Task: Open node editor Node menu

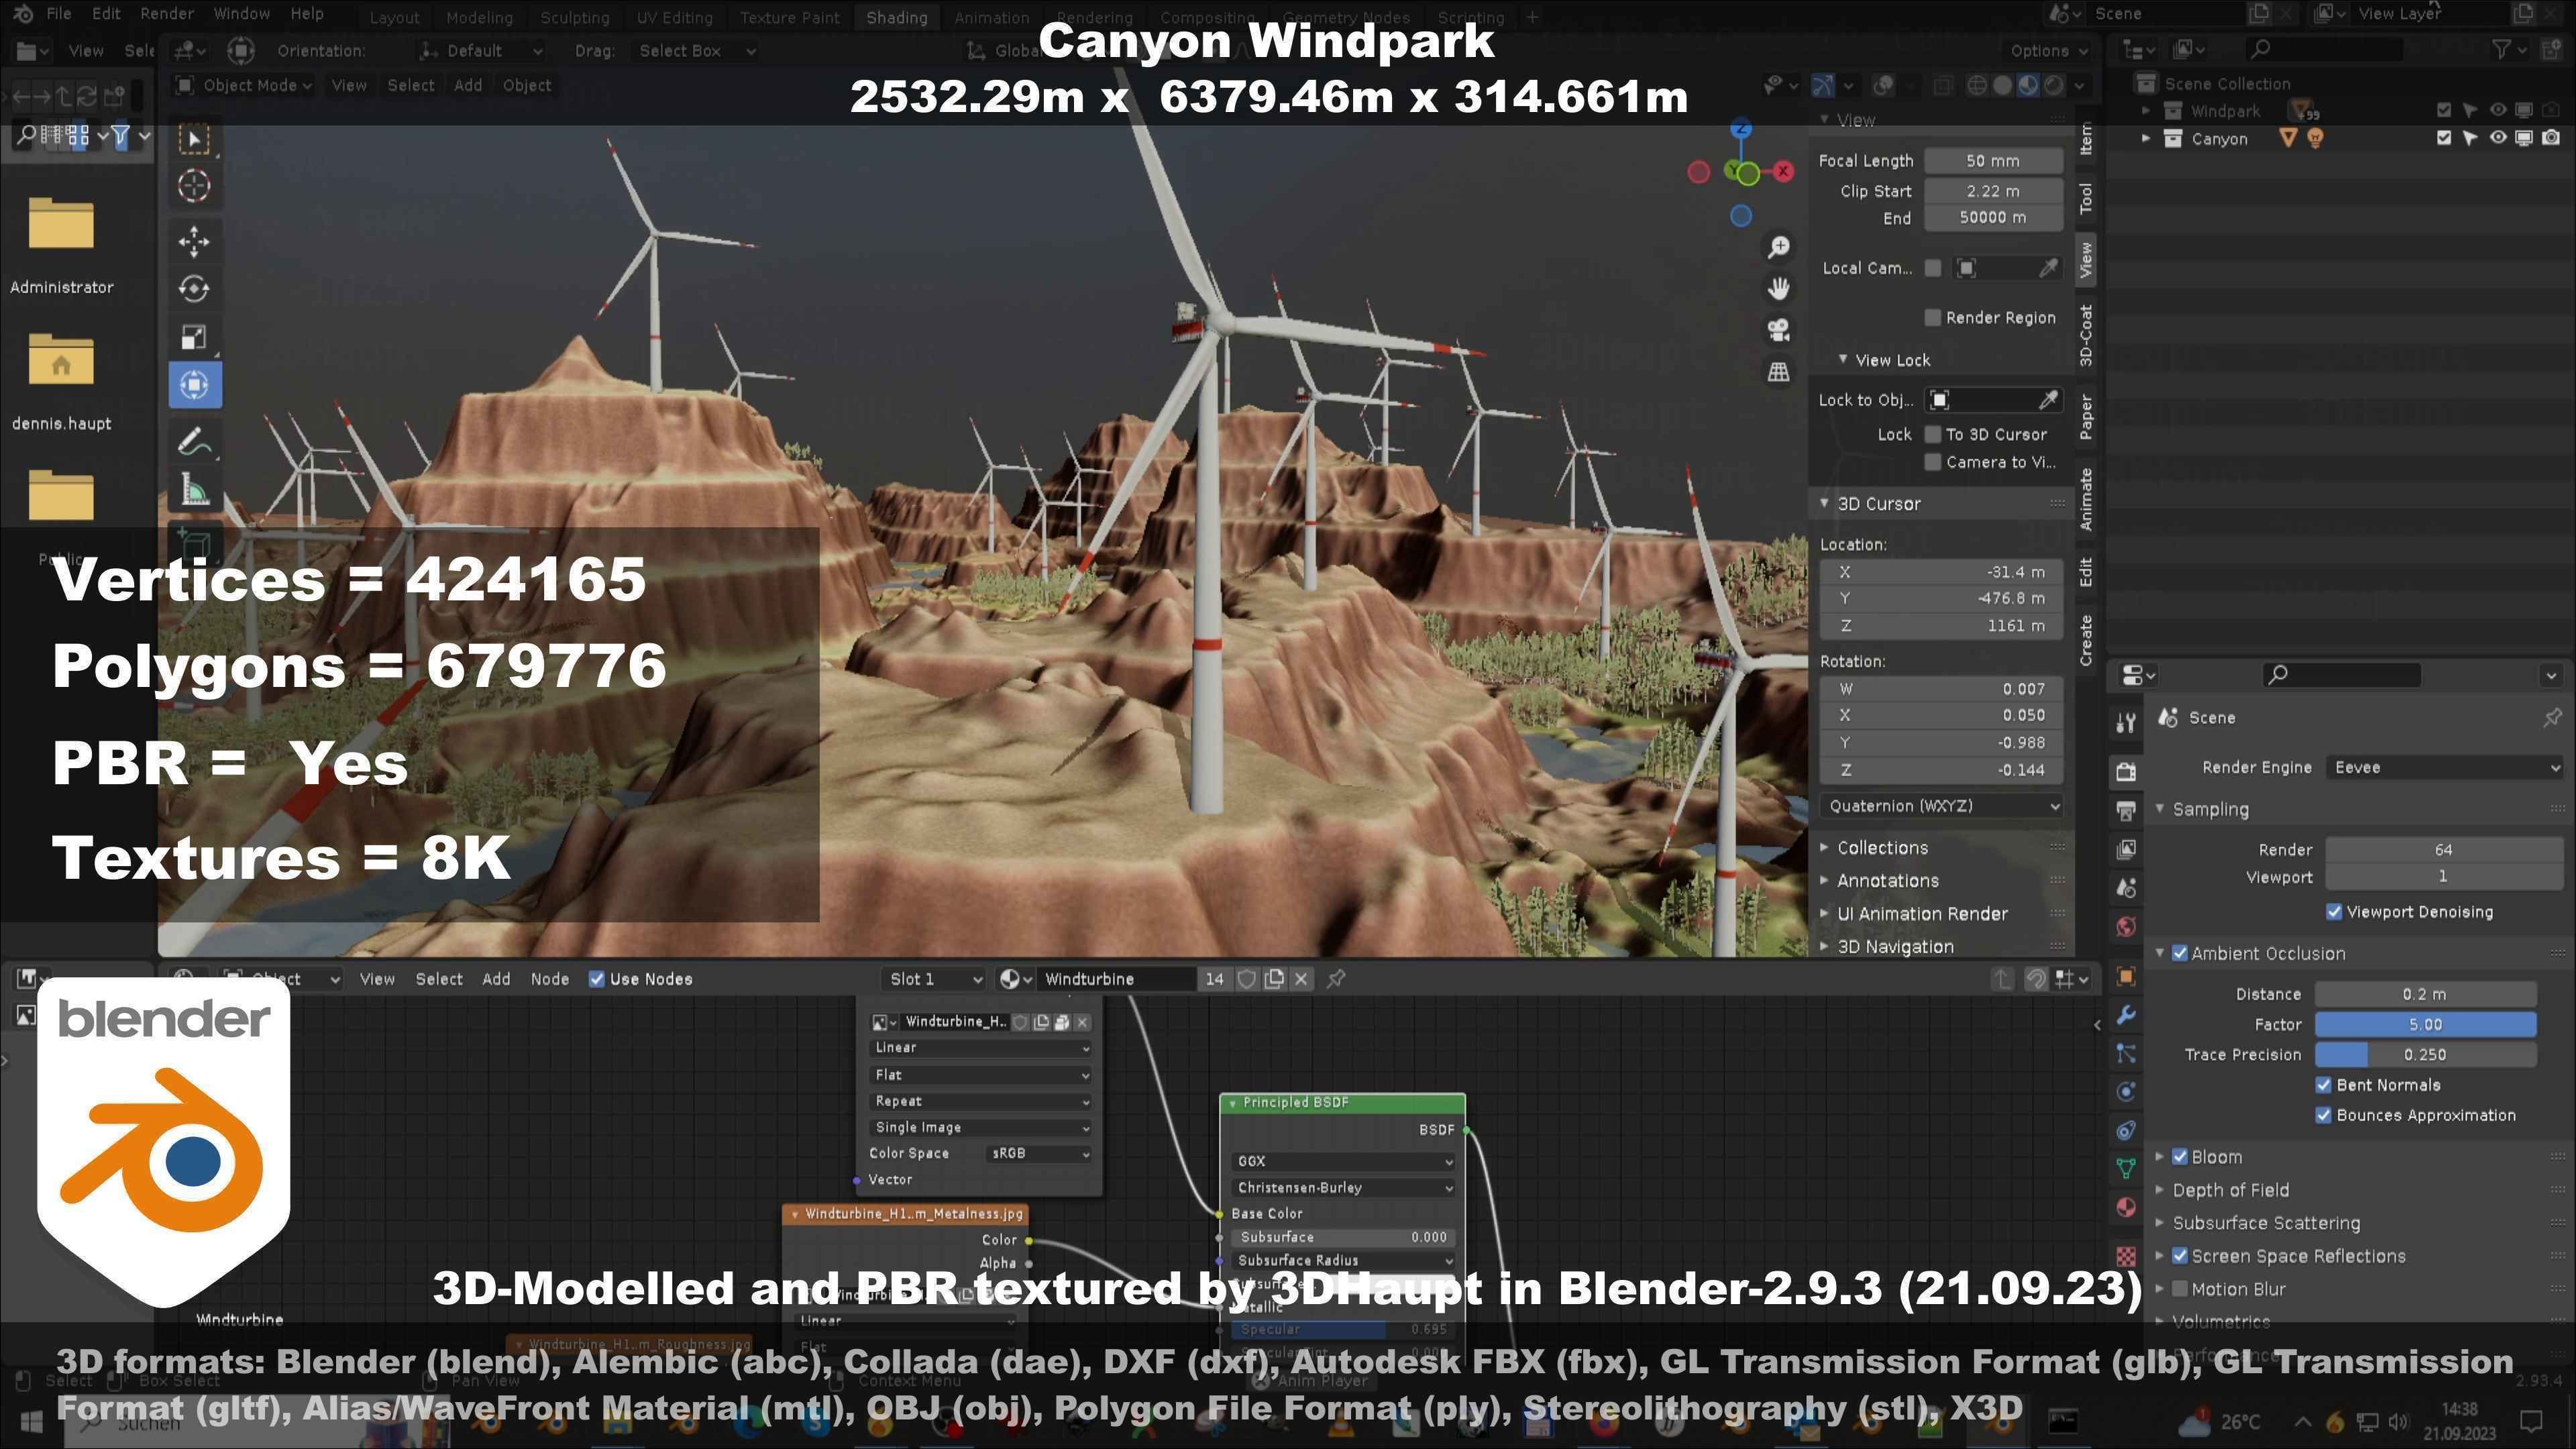Action: [549, 979]
